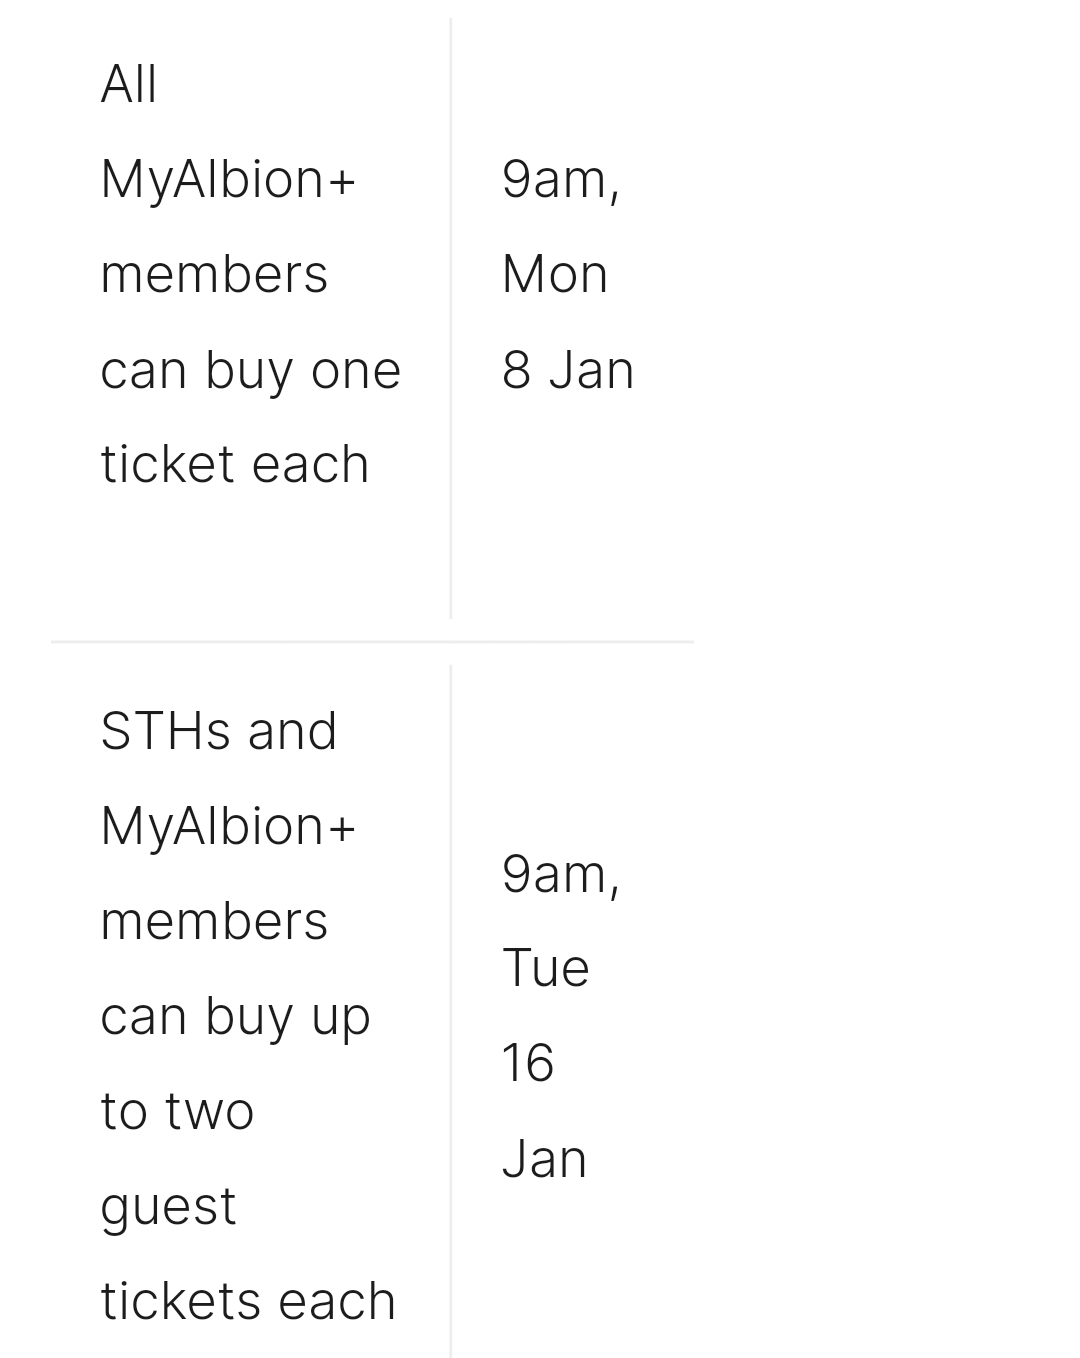Click "9am," in the Tue 16 Jan cell

[x=561, y=875]
